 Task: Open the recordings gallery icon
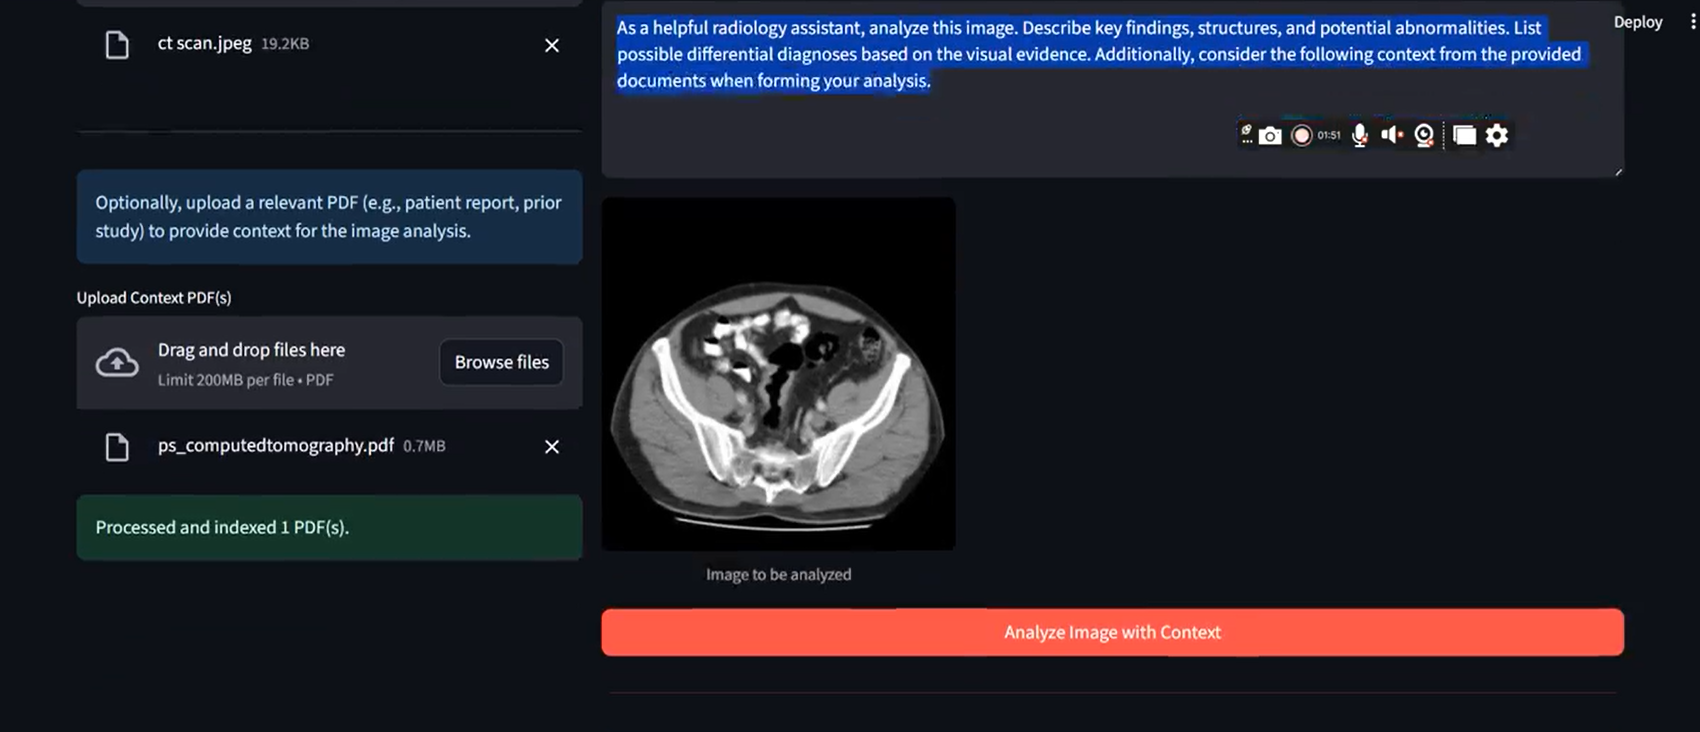1464,136
